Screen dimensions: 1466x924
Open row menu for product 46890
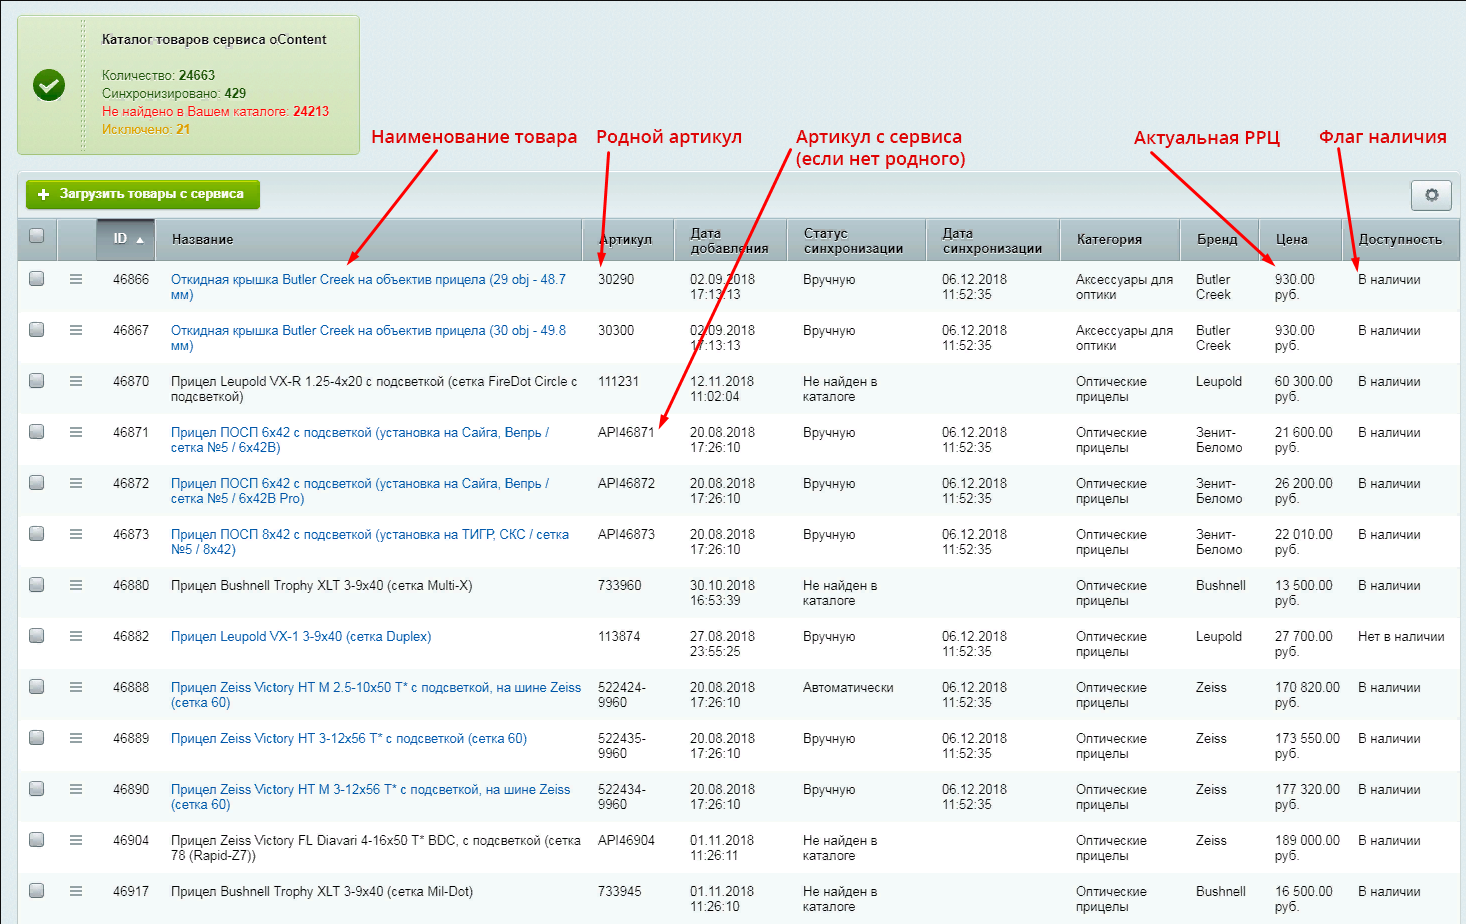(76, 789)
